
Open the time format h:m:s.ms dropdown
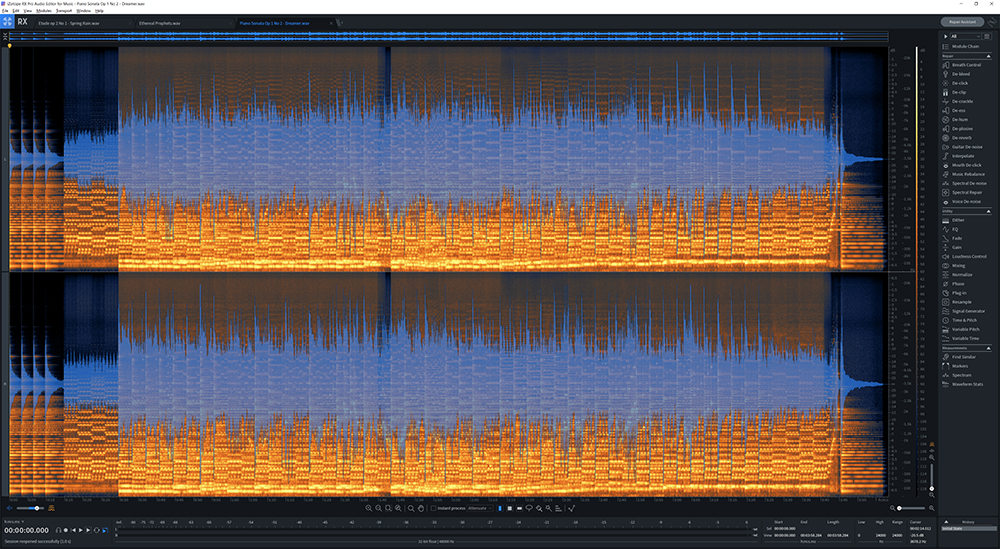point(13,520)
